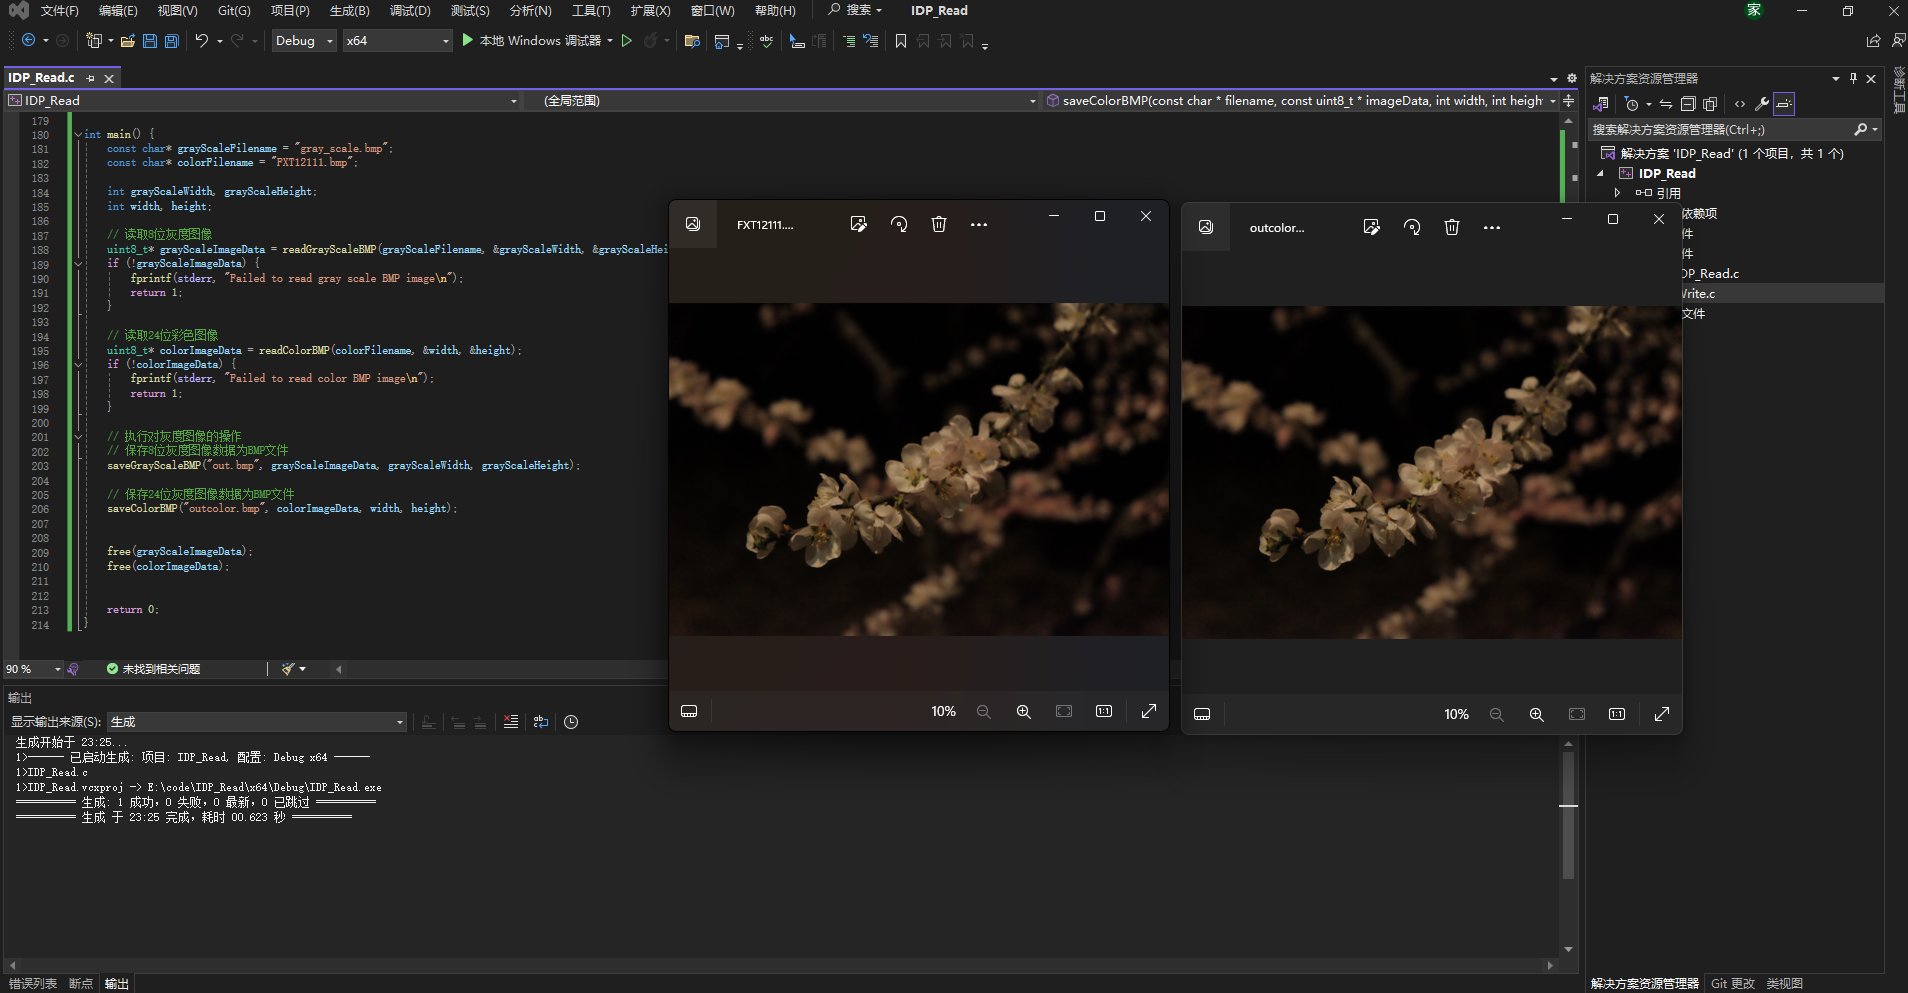The height and width of the screenshot is (993, 1908).
Task: Click the Navigate Backward arrow icon
Action: 28,41
